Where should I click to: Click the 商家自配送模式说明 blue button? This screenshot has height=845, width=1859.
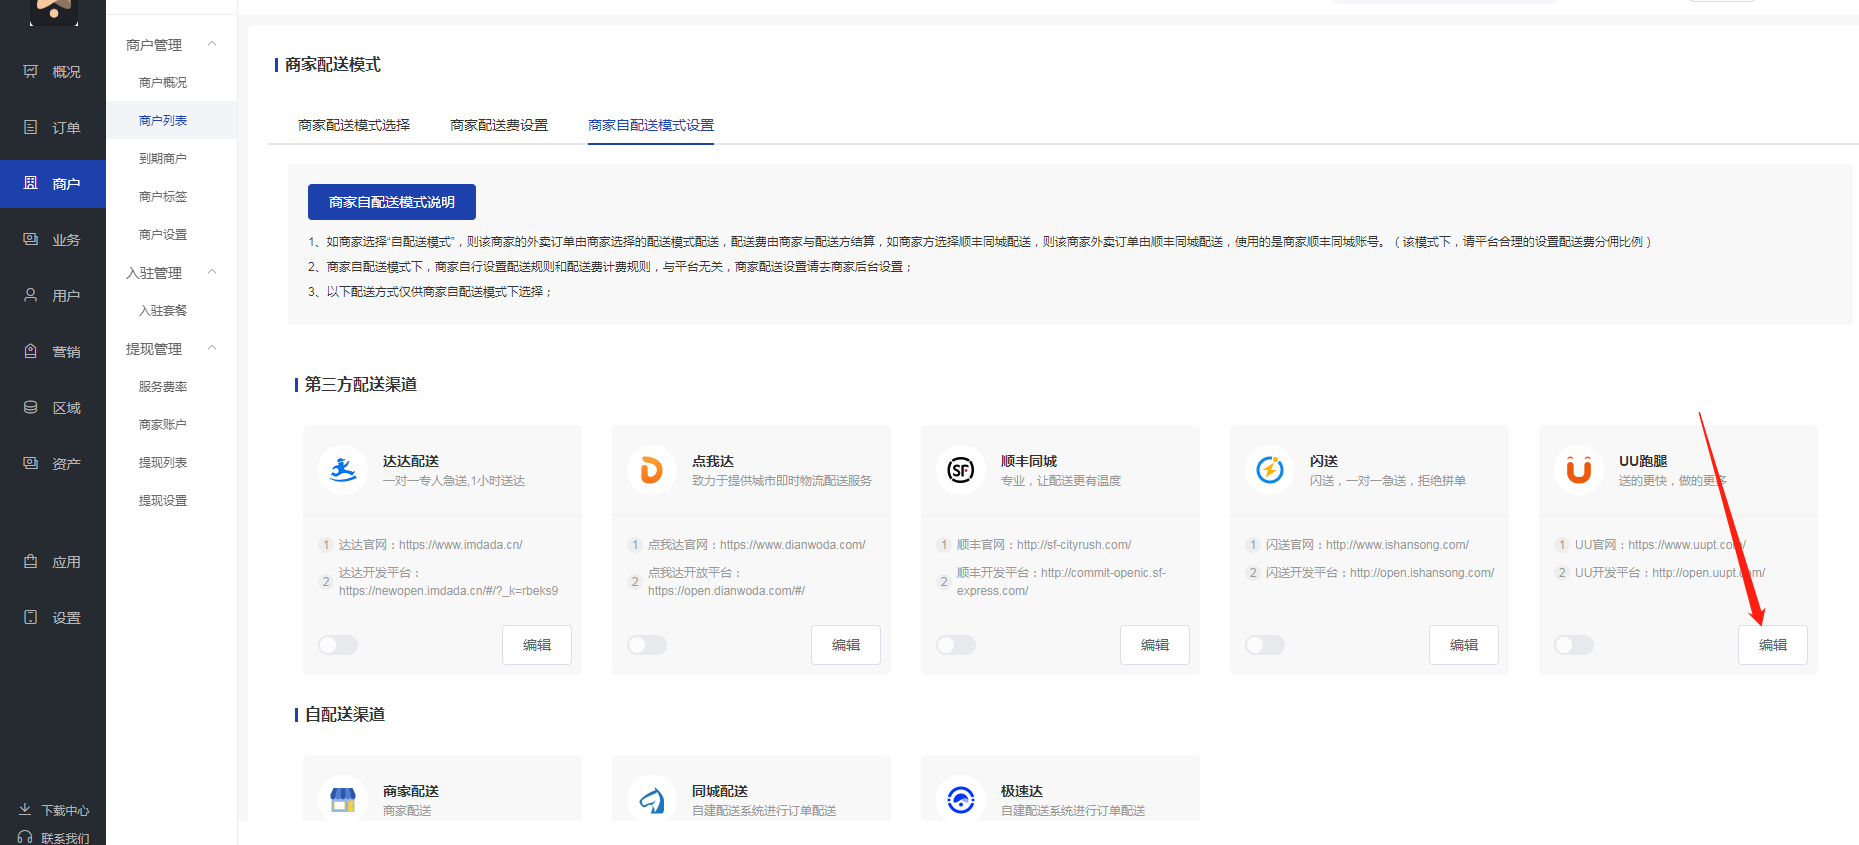(x=392, y=202)
